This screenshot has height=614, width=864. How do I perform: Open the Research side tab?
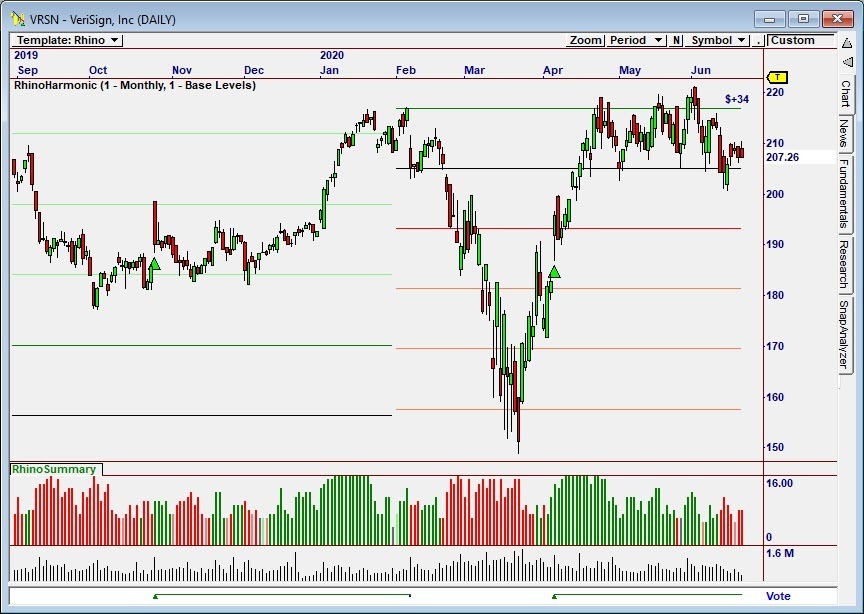point(844,264)
